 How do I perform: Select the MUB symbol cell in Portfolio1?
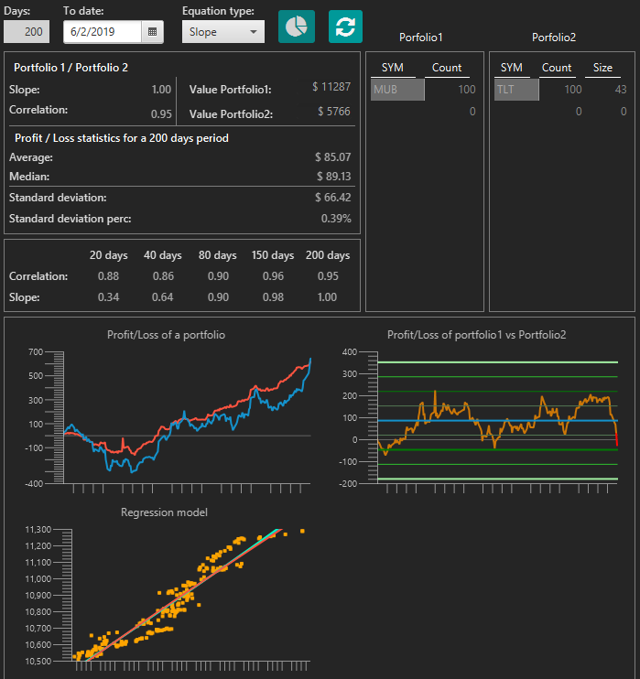click(397, 90)
